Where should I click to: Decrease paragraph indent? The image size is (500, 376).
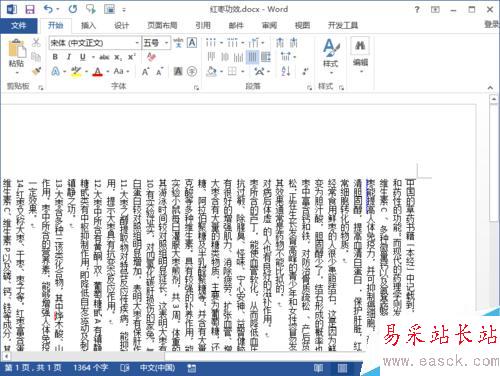[280, 43]
